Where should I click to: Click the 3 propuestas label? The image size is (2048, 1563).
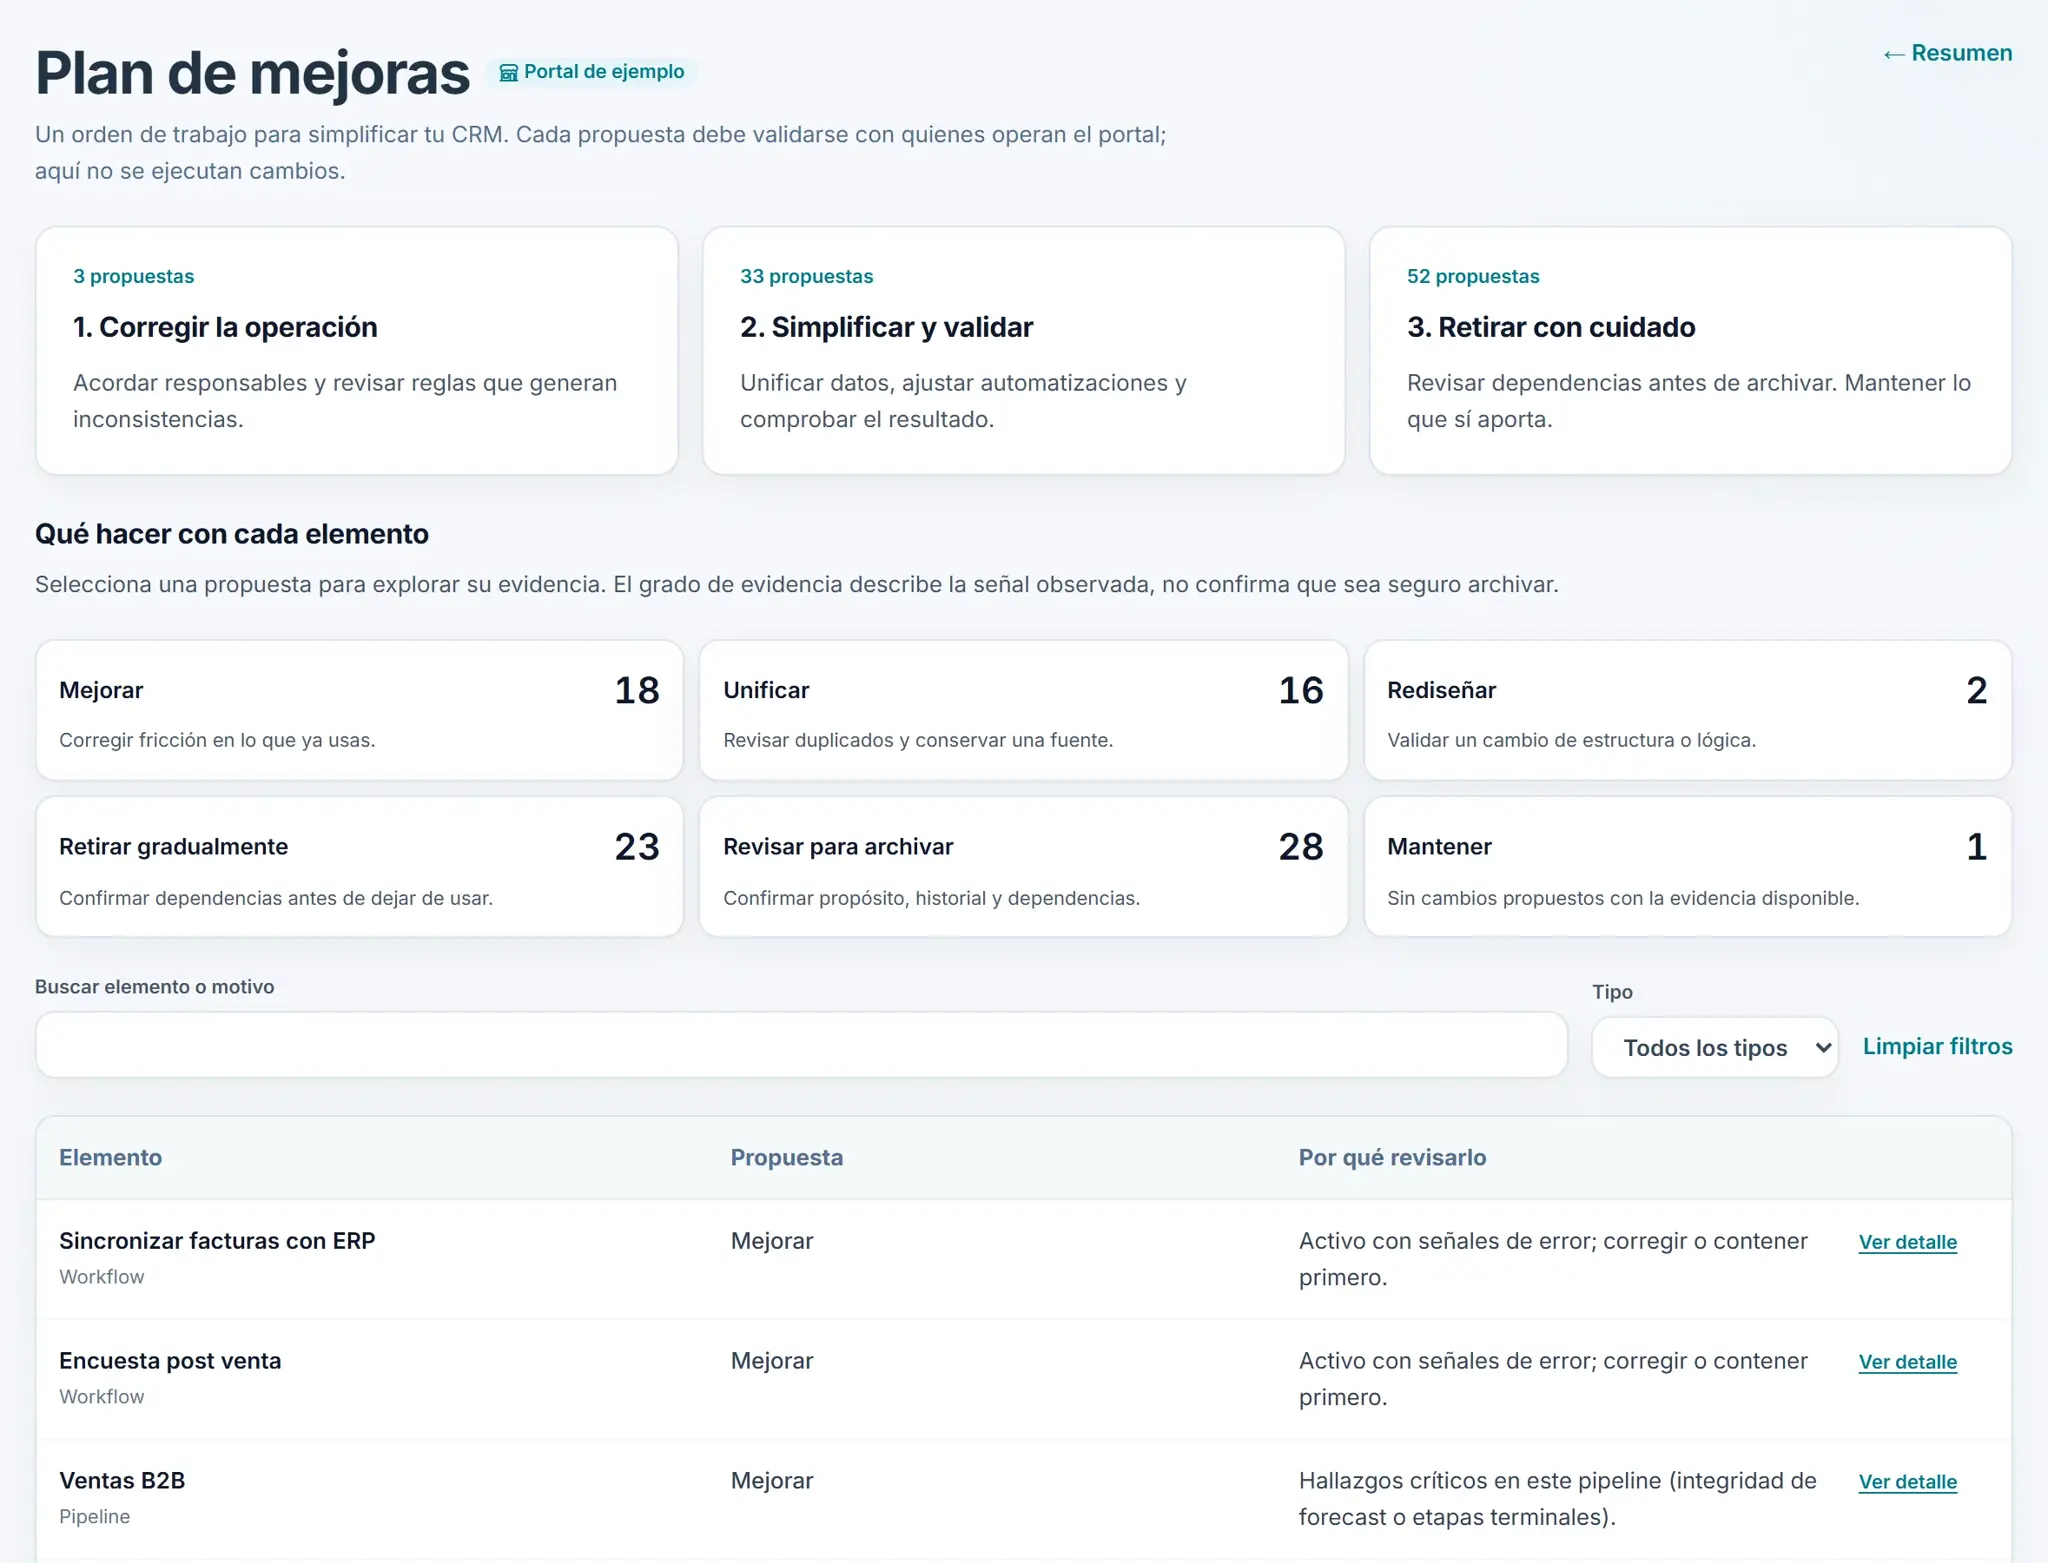(x=133, y=276)
